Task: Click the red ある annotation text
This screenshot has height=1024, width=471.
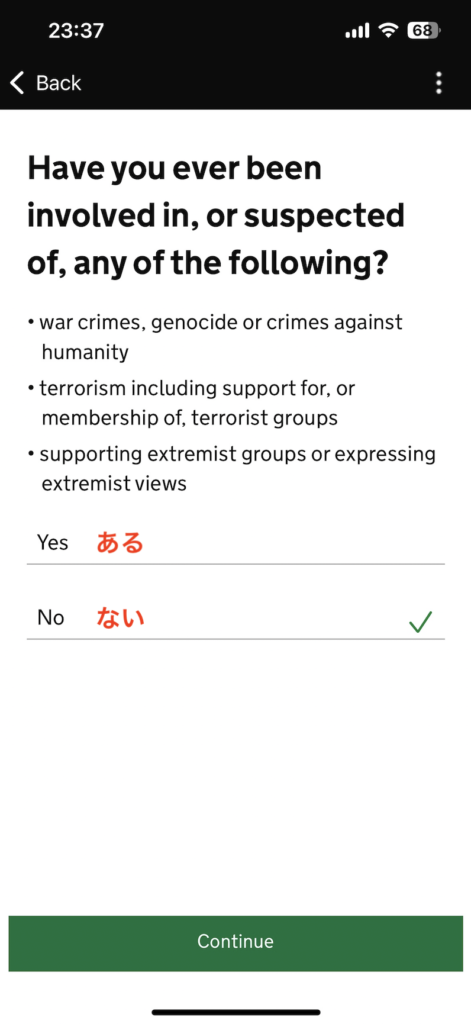Action: [120, 543]
